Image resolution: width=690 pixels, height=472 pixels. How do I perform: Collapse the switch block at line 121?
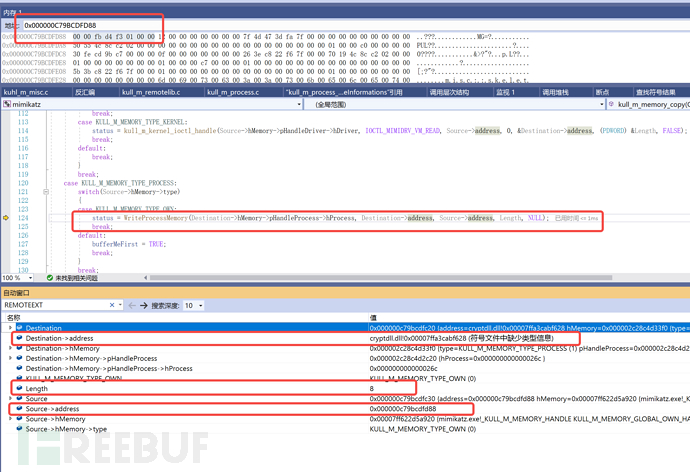coord(46,192)
